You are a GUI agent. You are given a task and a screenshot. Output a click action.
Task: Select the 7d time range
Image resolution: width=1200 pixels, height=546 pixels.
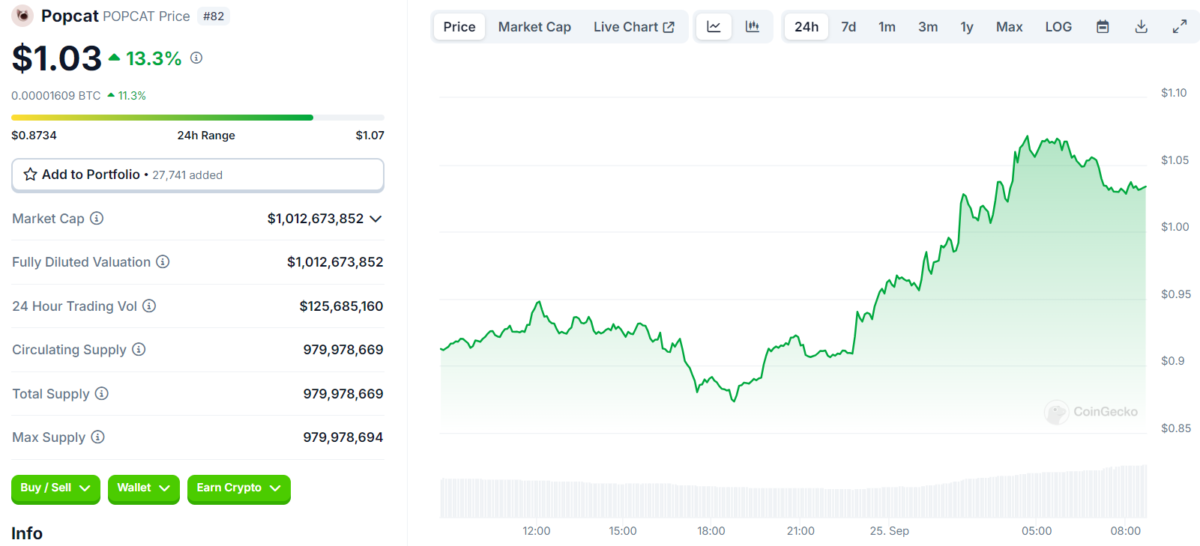pos(848,27)
